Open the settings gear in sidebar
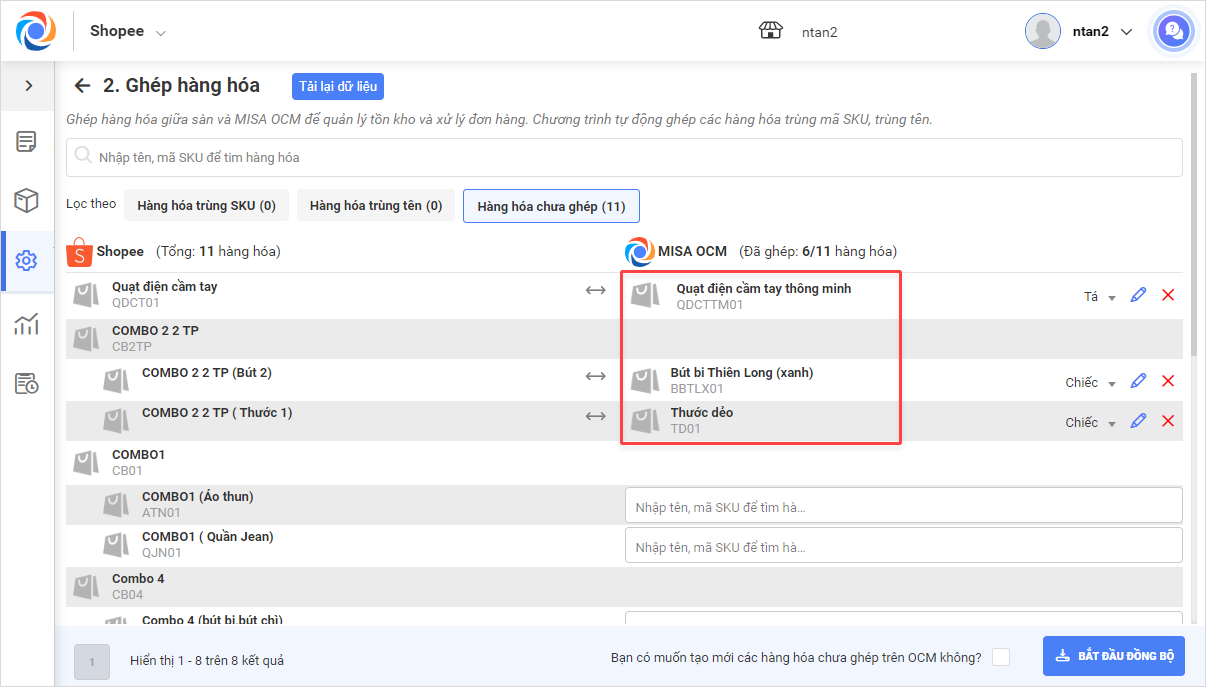 click(x=27, y=261)
